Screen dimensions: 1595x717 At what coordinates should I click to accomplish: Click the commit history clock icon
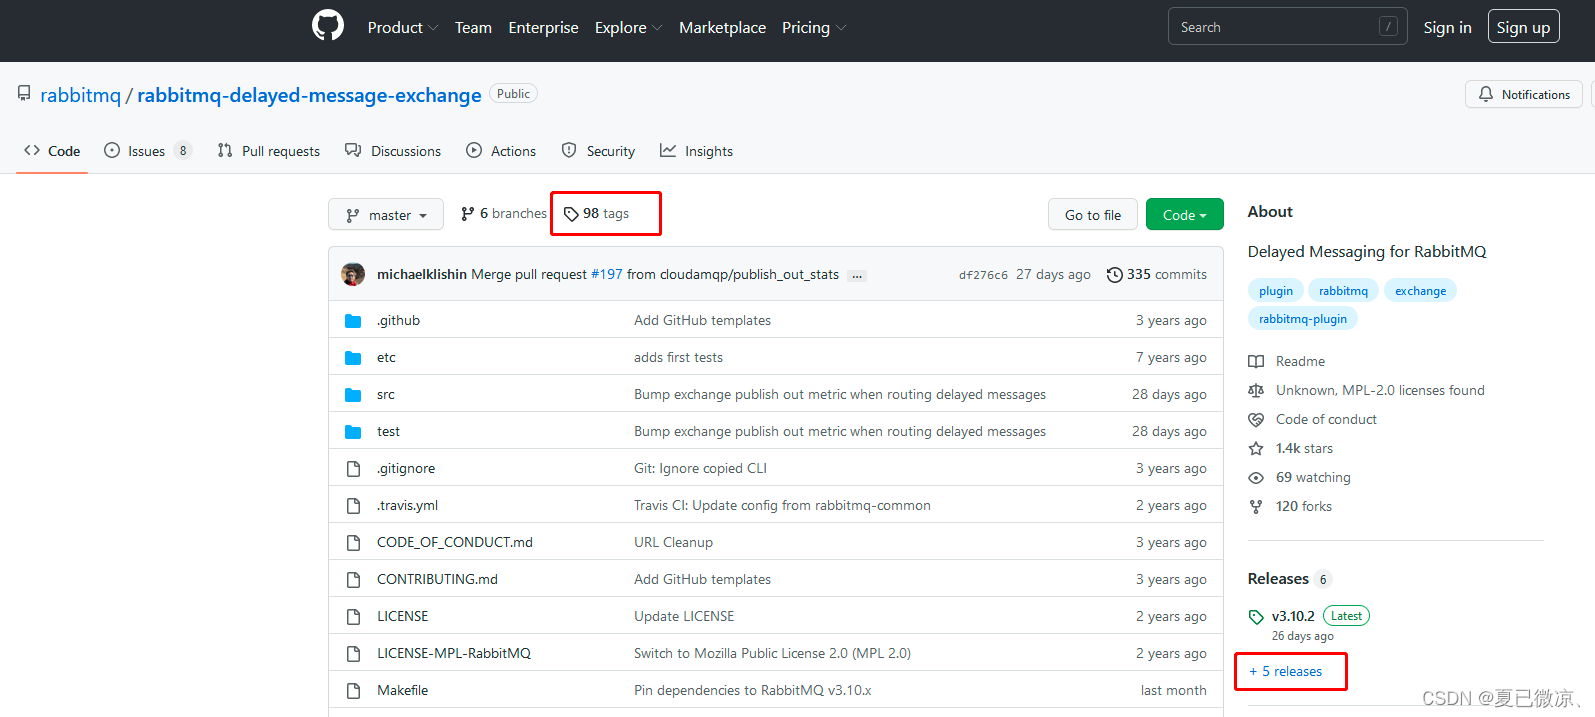tap(1114, 275)
